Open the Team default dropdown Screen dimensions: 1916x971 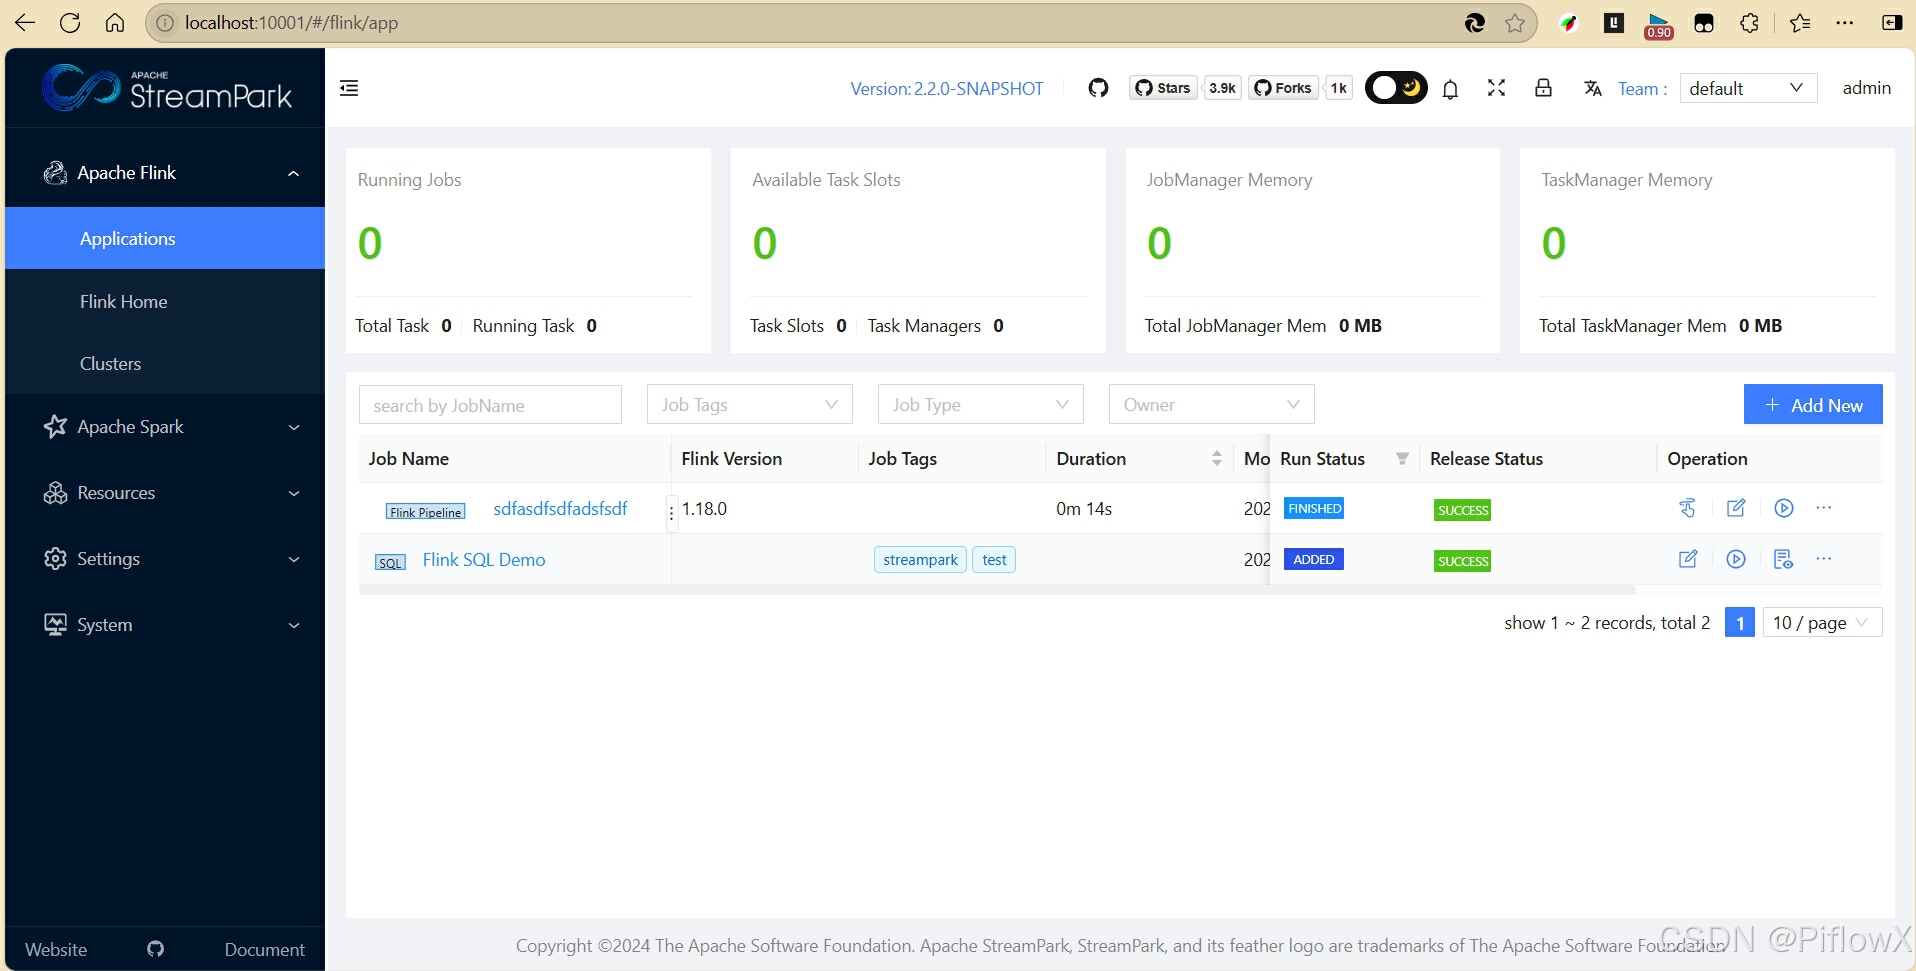click(x=1747, y=88)
